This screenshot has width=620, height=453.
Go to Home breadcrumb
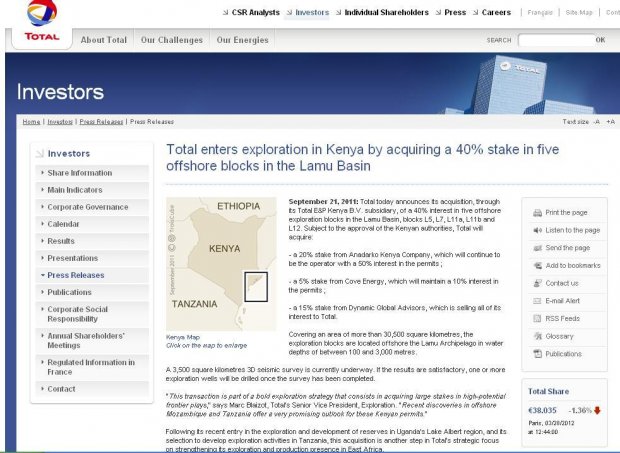click(x=31, y=122)
